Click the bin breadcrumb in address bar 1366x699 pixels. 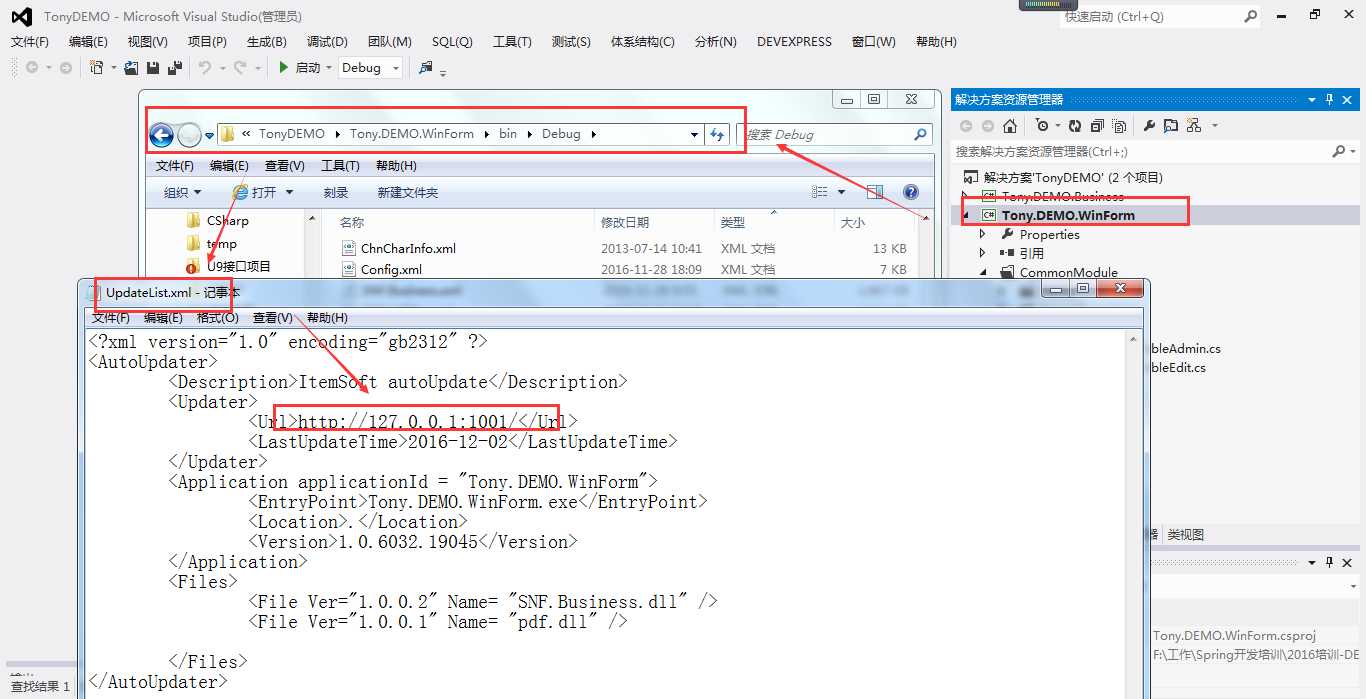(508, 134)
